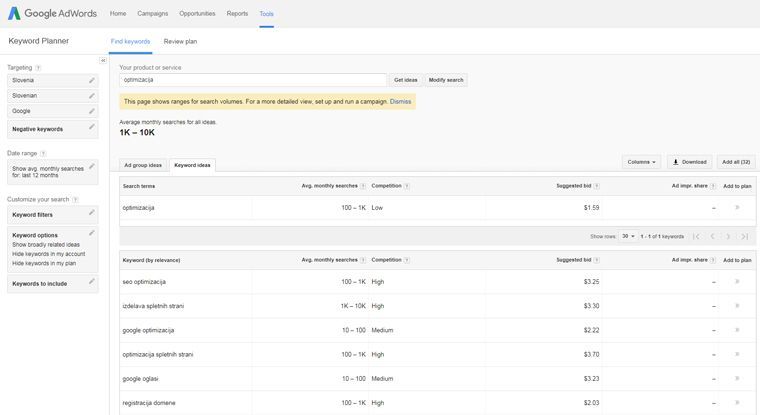The height and width of the screenshot is (415, 760).
Task: Edit the Google network pencil icon
Action: [x=92, y=111]
